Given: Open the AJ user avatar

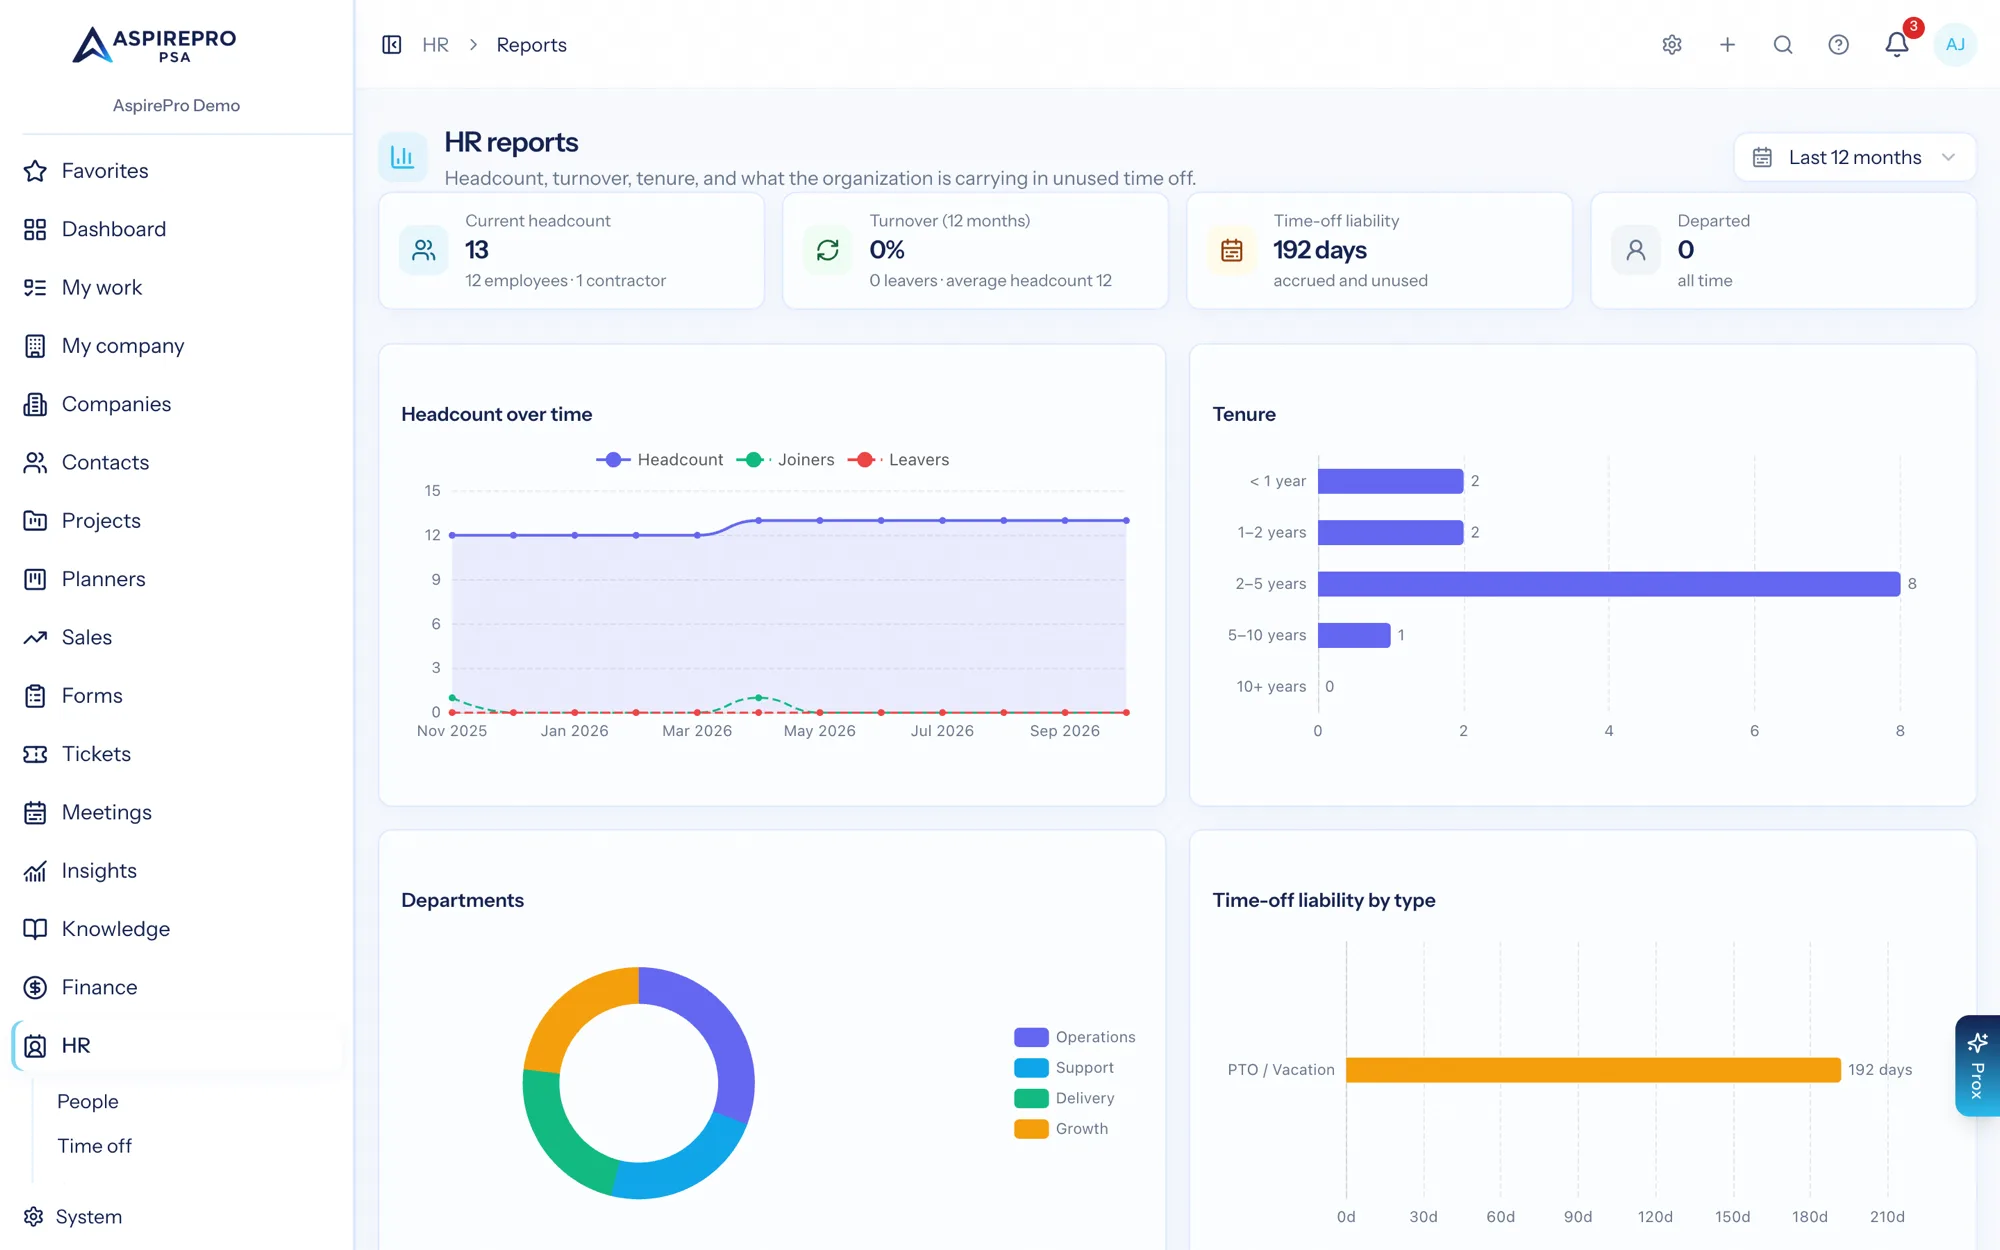Looking at the screenshot, I should [1955, 45].
